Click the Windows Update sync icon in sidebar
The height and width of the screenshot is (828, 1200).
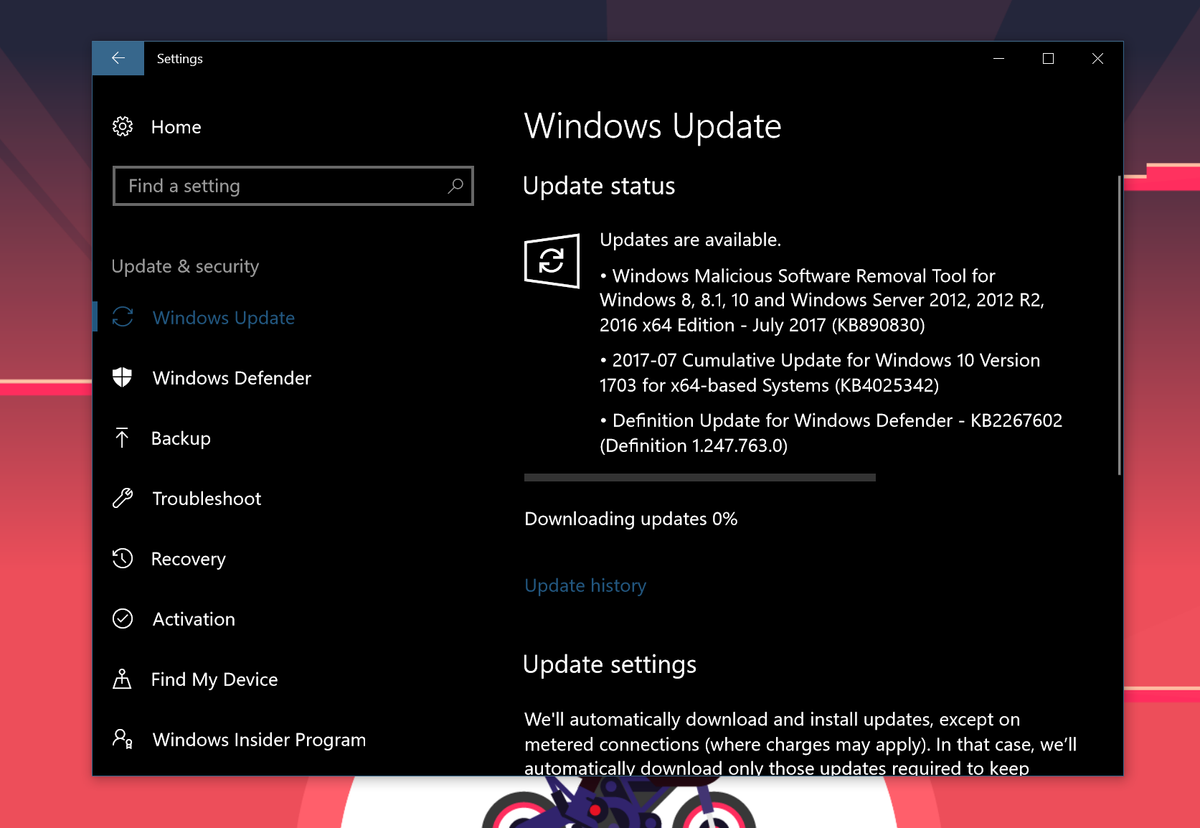tap(121, 317)
